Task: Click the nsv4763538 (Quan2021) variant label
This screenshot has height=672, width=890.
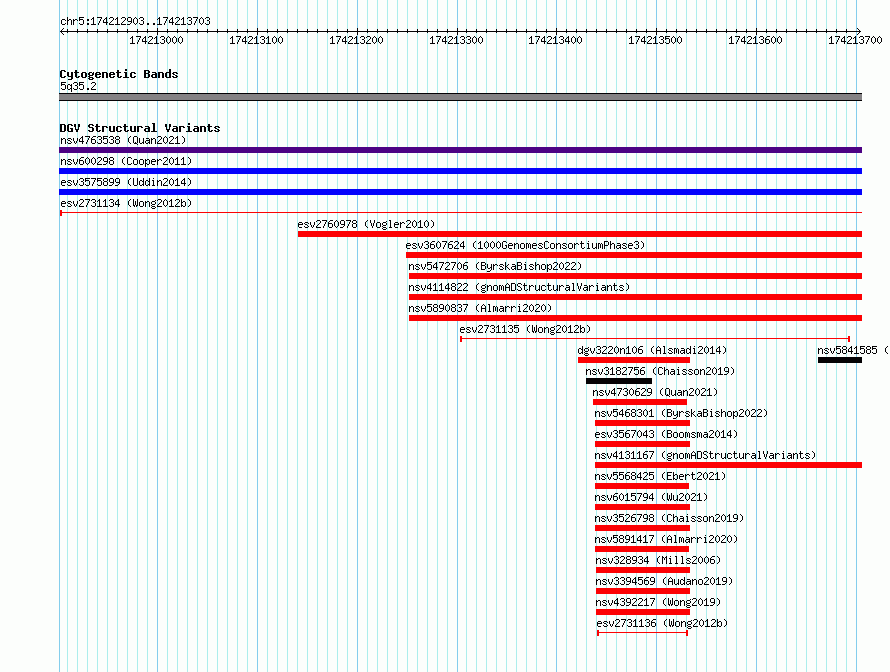Action: 123,140
